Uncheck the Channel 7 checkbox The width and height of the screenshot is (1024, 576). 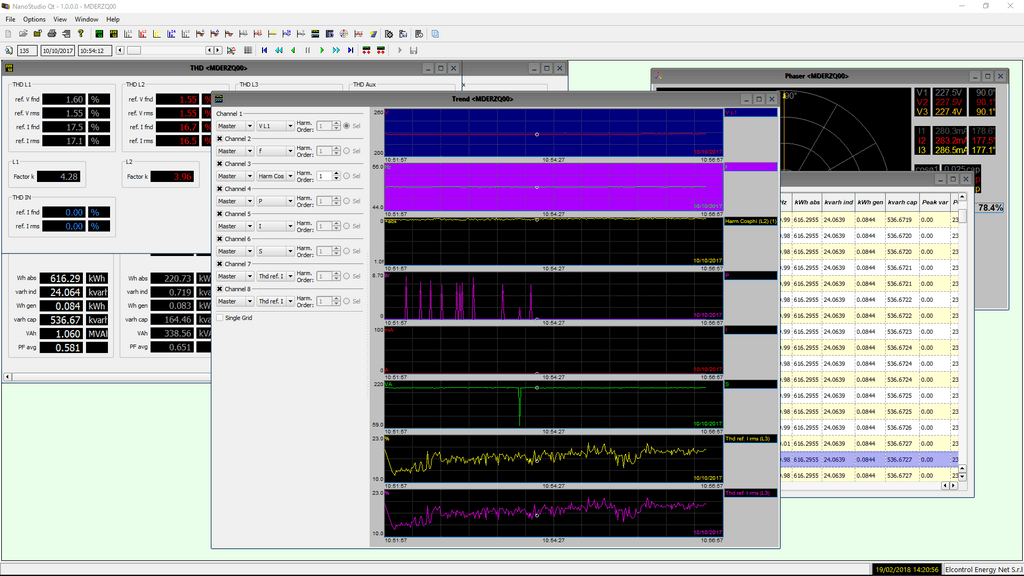(220, 264)
